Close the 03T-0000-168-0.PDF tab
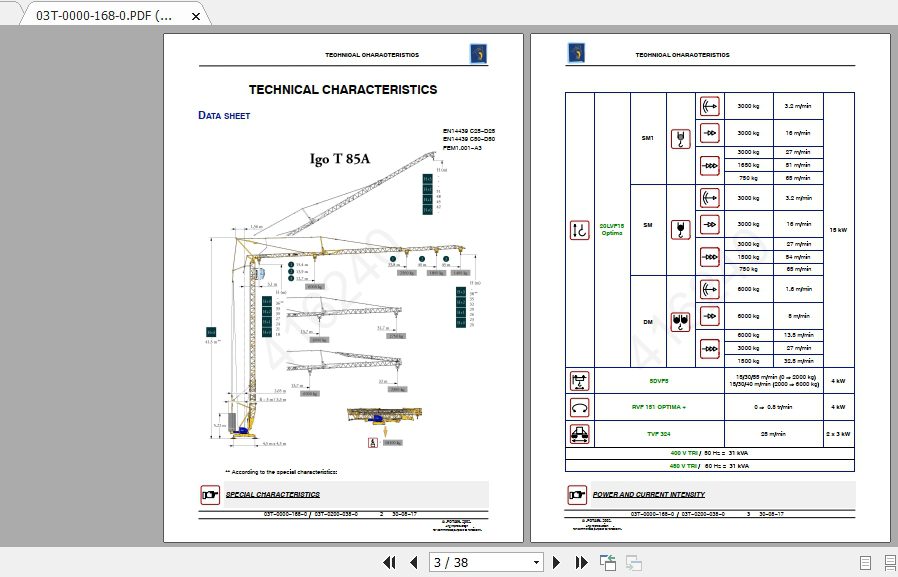The width and height of the screenshot is (898, 577). coord(196,16)
